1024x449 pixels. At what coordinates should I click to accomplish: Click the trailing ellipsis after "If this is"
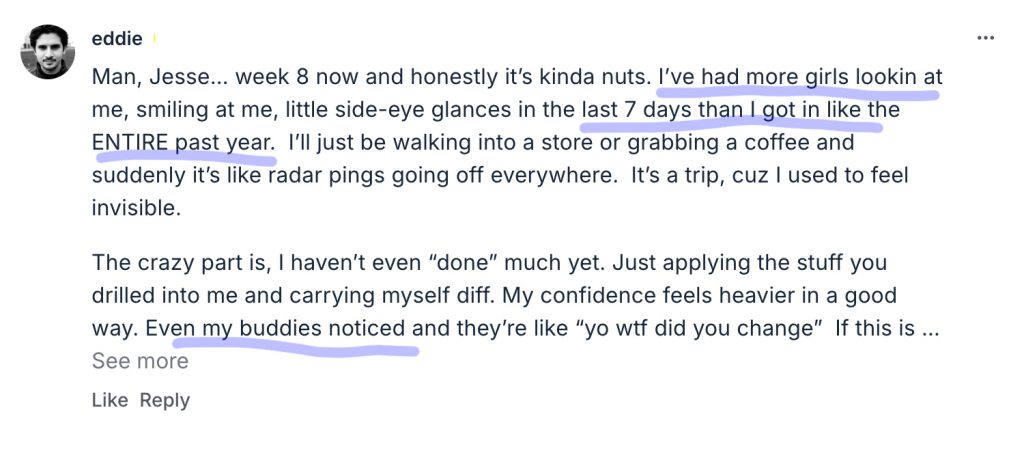929,328
